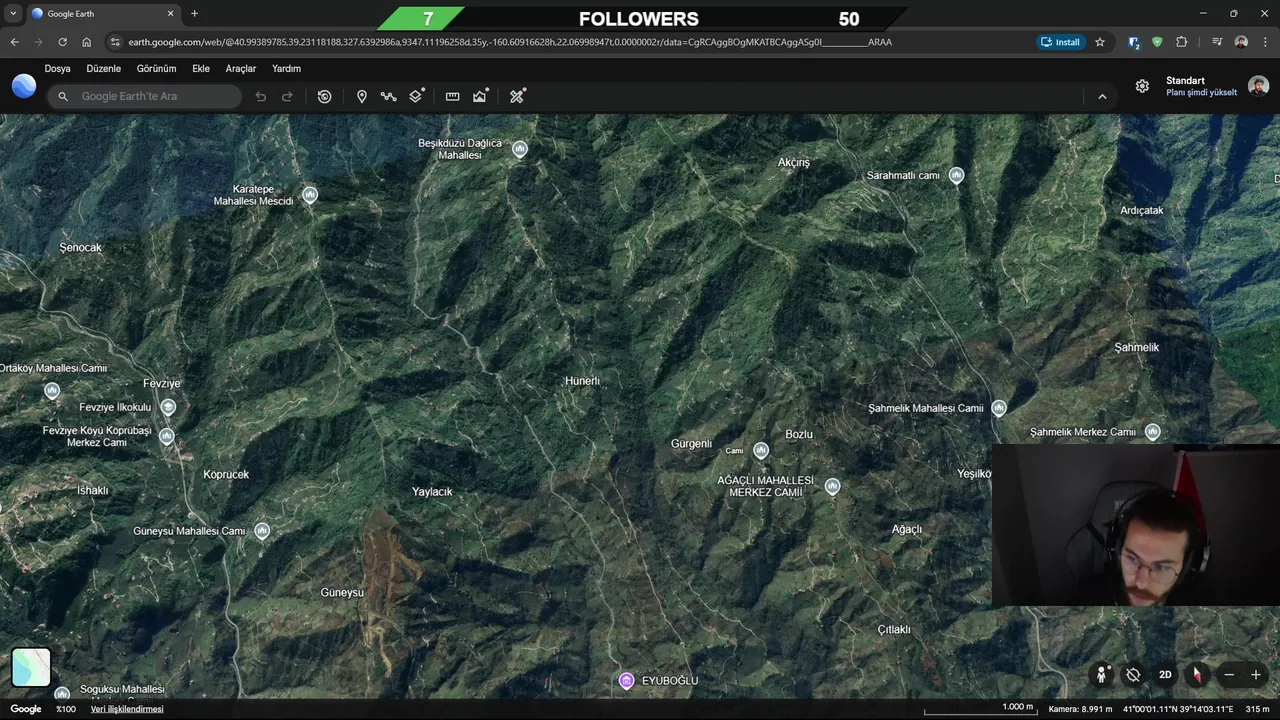The width and height of the screenshot is (1280, 720).
Task: View site information icon in address bar
Action: tap(115, 42)
